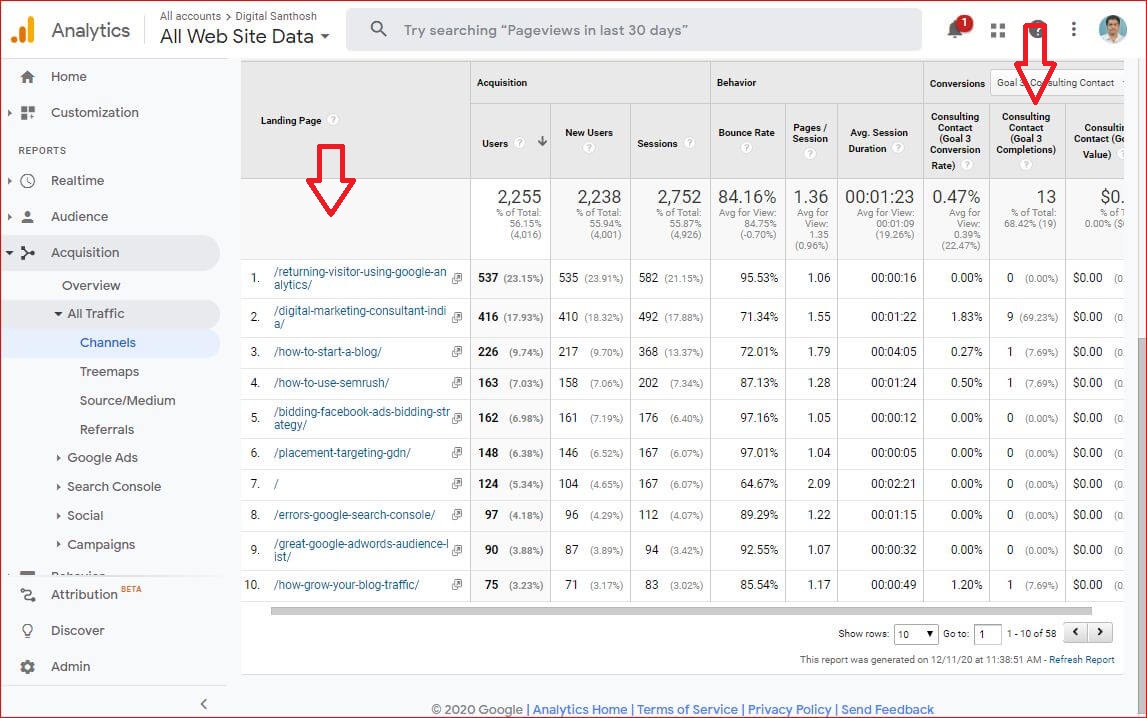Image resolution: width=1147 pixels, height=718 pixels.
Task: Click the New Users column header
Action: pyautogui.click(x=589, y=132)
